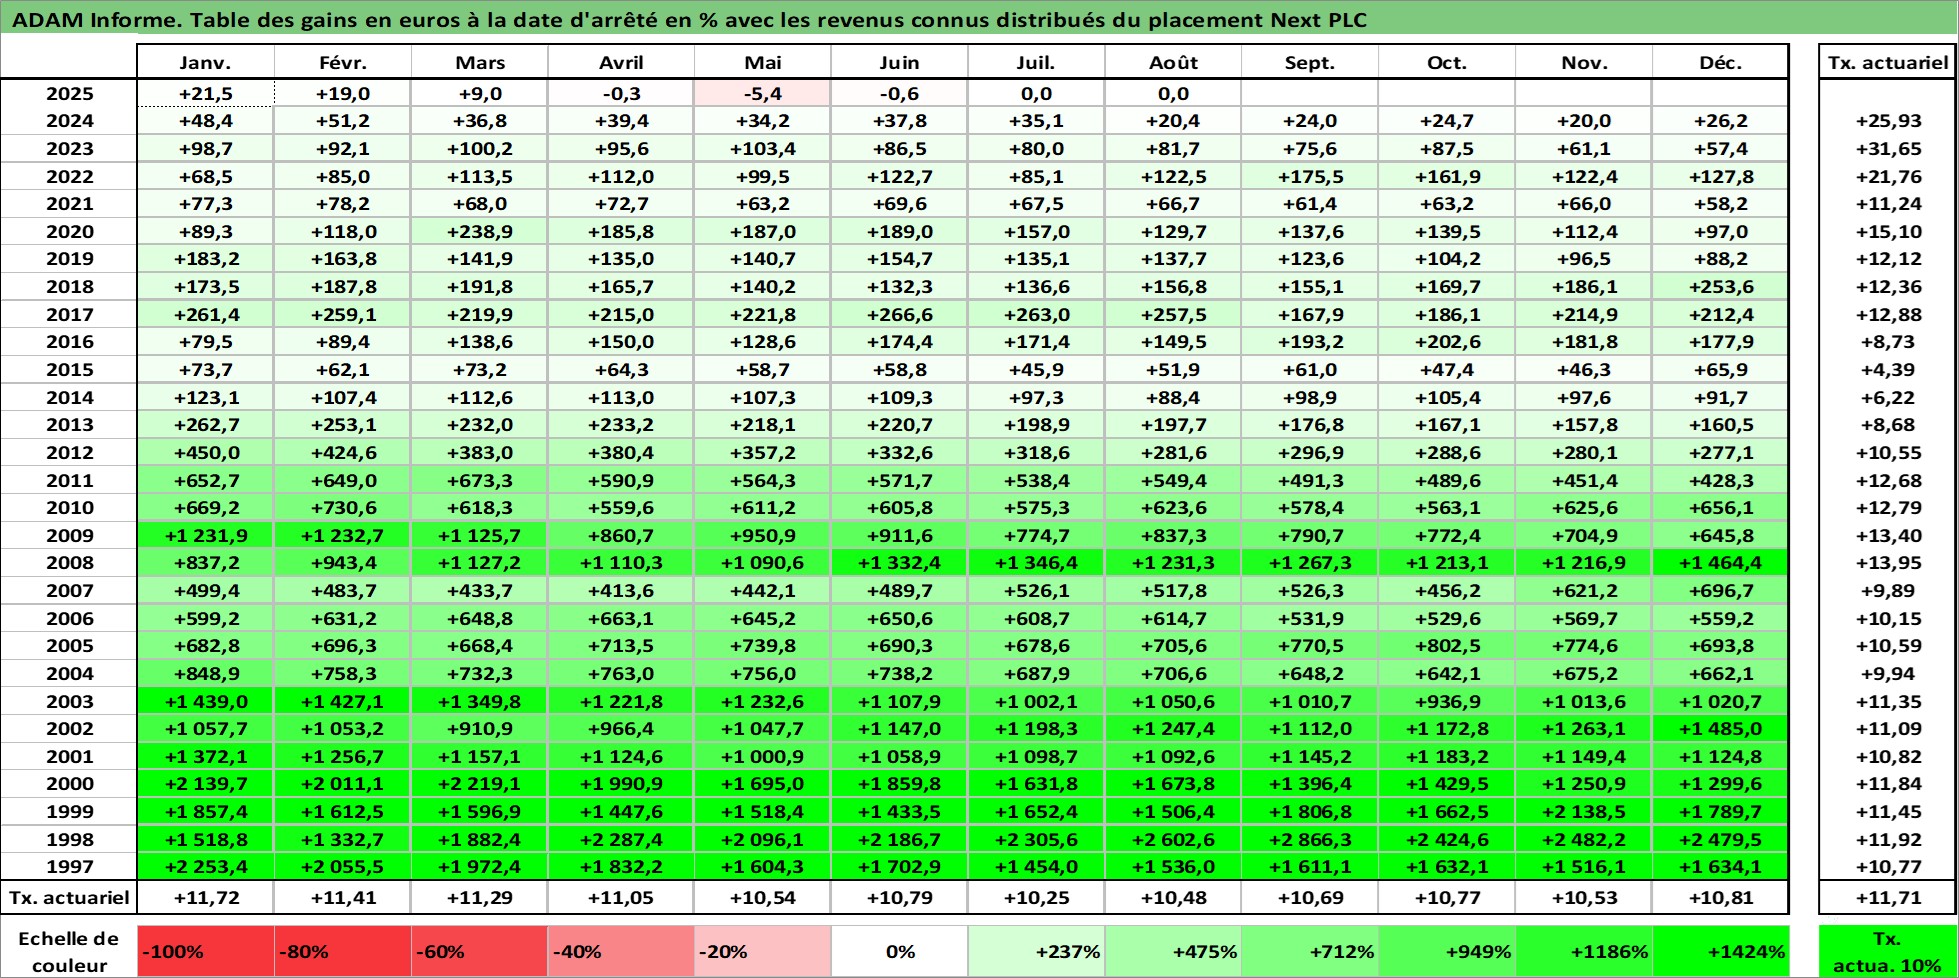The width and height of the screenshot is (1959, 978).
Task: Select the Févr. column header
Action: [343, 62]
